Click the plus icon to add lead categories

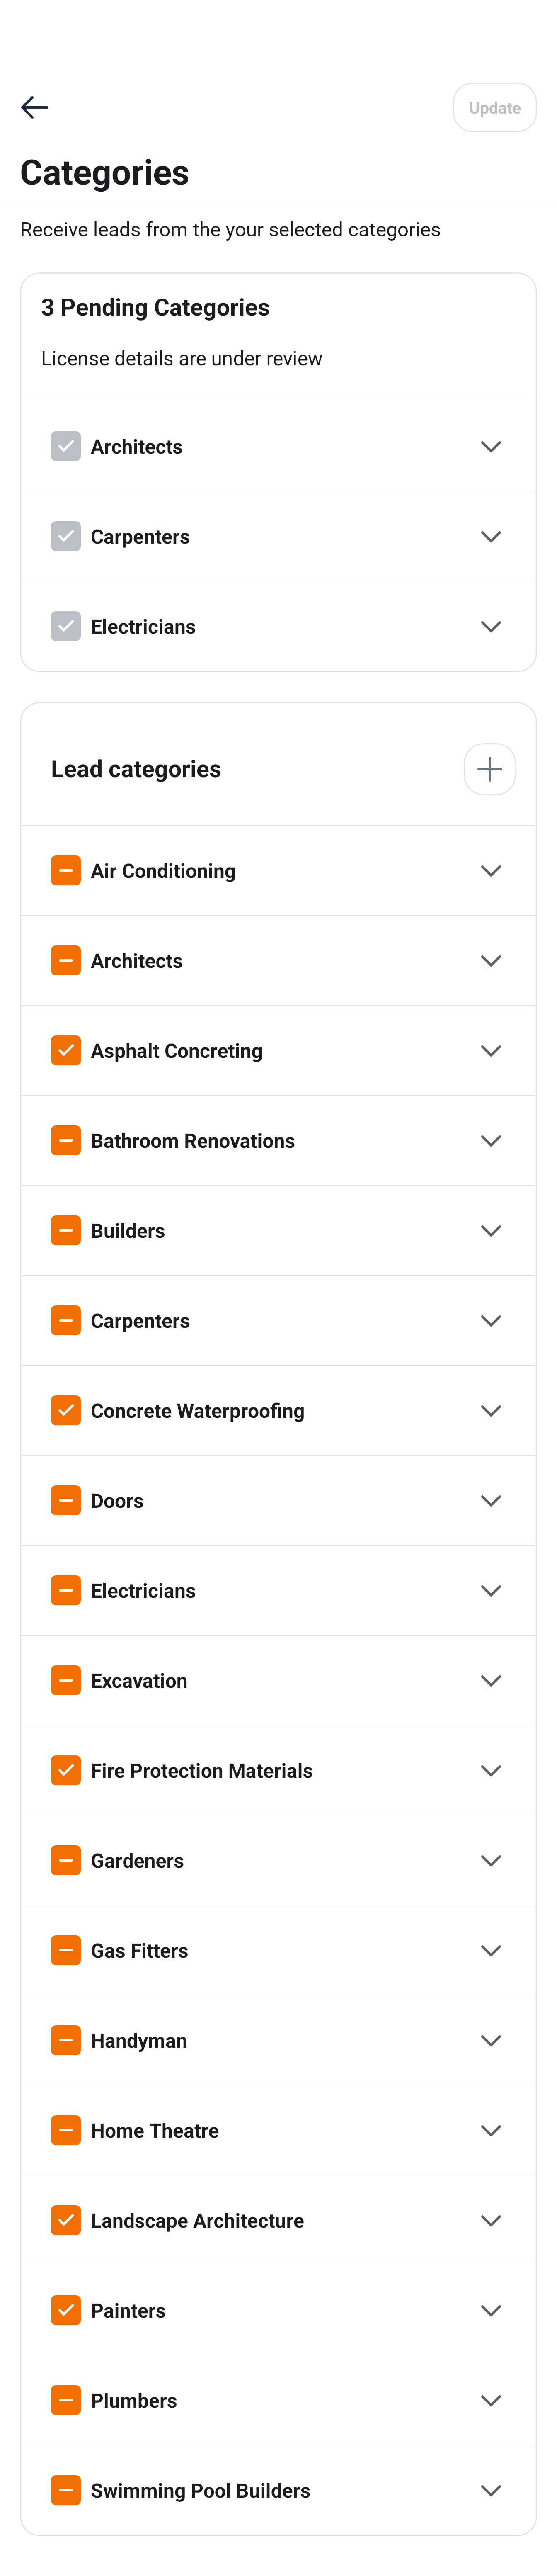[x=489, y=769]
